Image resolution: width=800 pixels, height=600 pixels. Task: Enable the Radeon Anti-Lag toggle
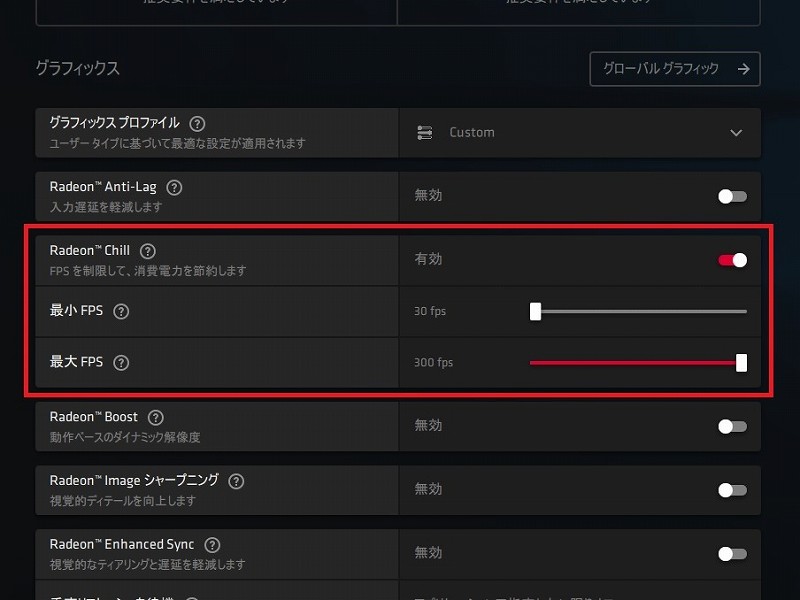coord(733,196)
